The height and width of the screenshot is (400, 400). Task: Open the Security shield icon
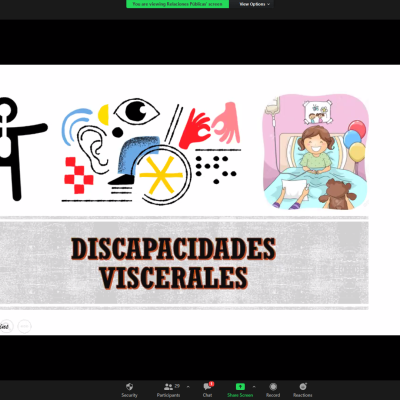[x=129, y=387]
